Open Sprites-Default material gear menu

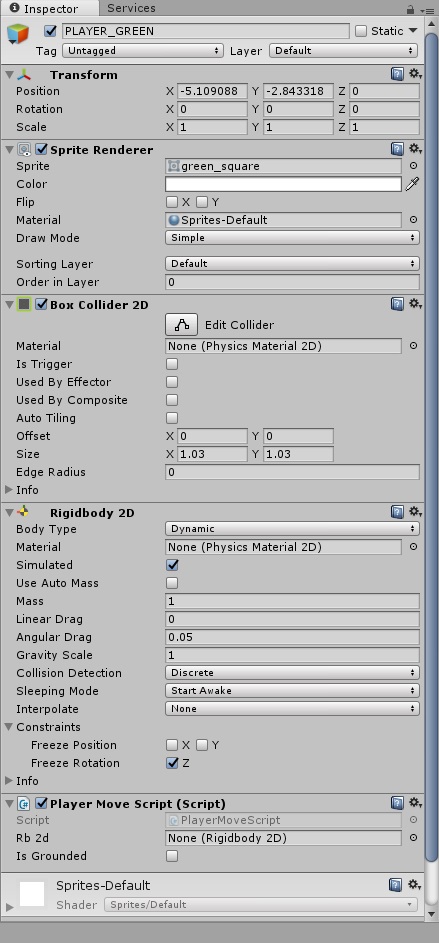click(x=415, y=885)
